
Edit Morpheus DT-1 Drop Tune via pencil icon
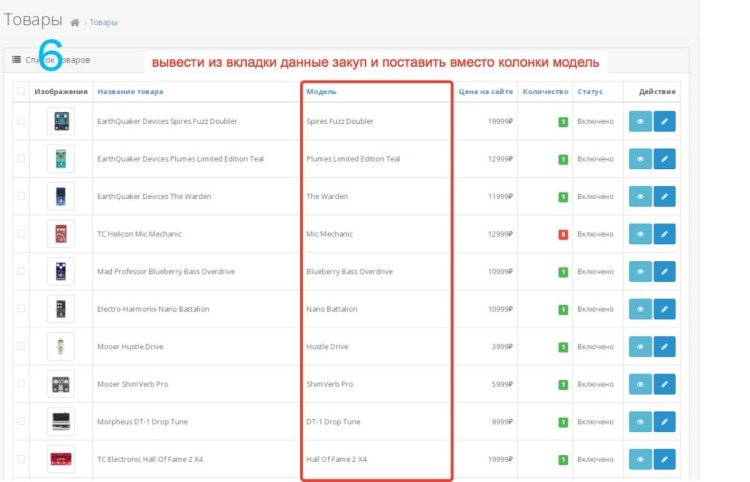tap(664, 422)
